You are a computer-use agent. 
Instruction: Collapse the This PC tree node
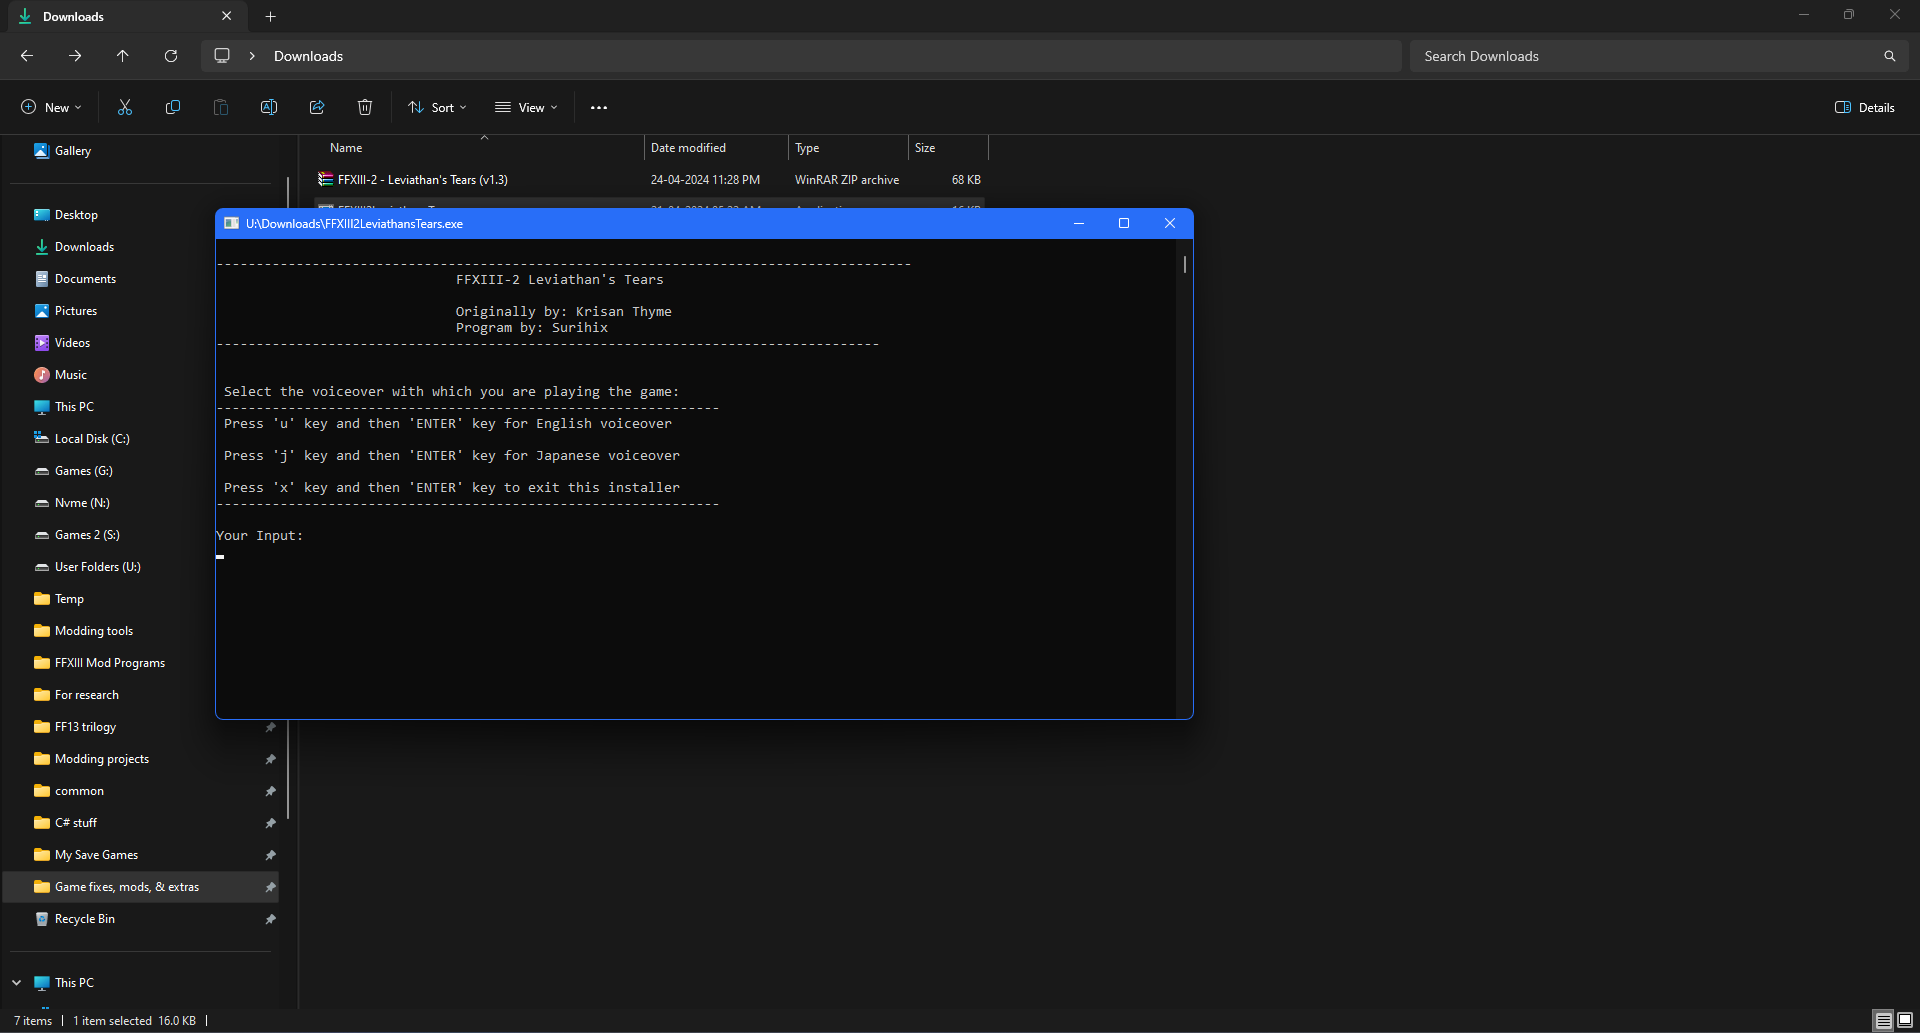click(x=17, y=983)
